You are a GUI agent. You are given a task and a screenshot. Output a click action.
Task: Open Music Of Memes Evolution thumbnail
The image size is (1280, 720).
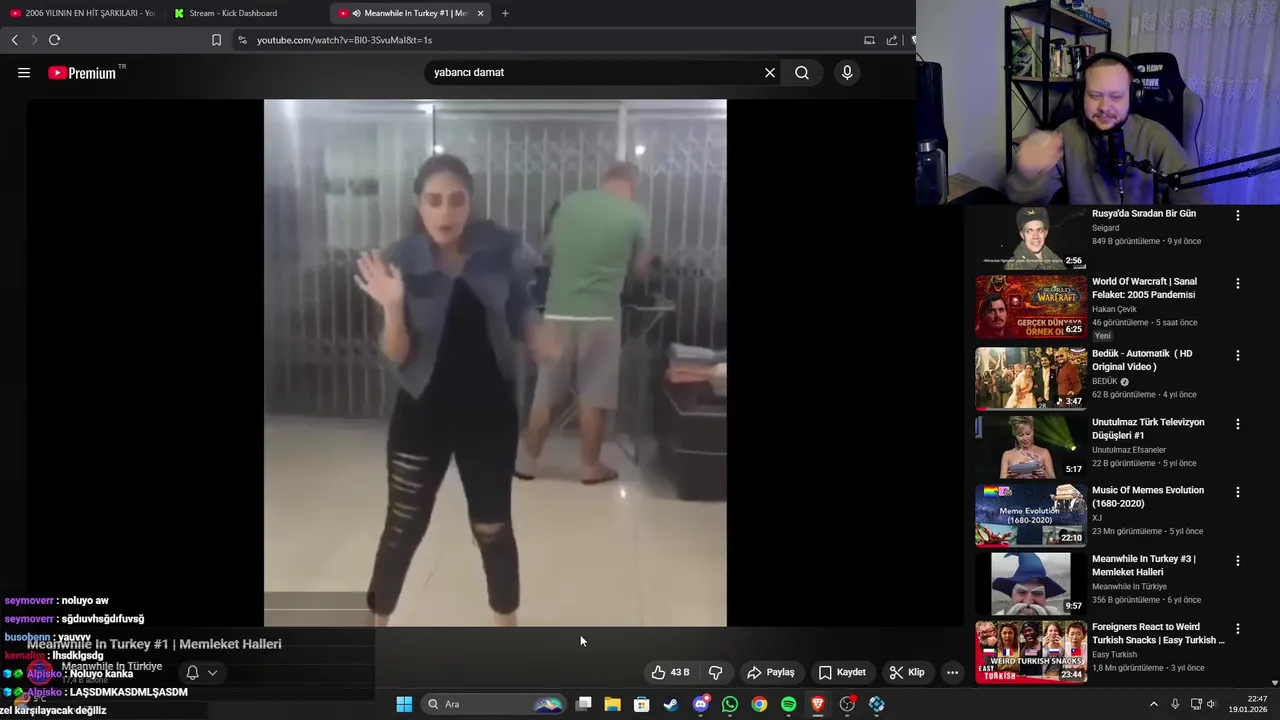tap(1030, 516)
